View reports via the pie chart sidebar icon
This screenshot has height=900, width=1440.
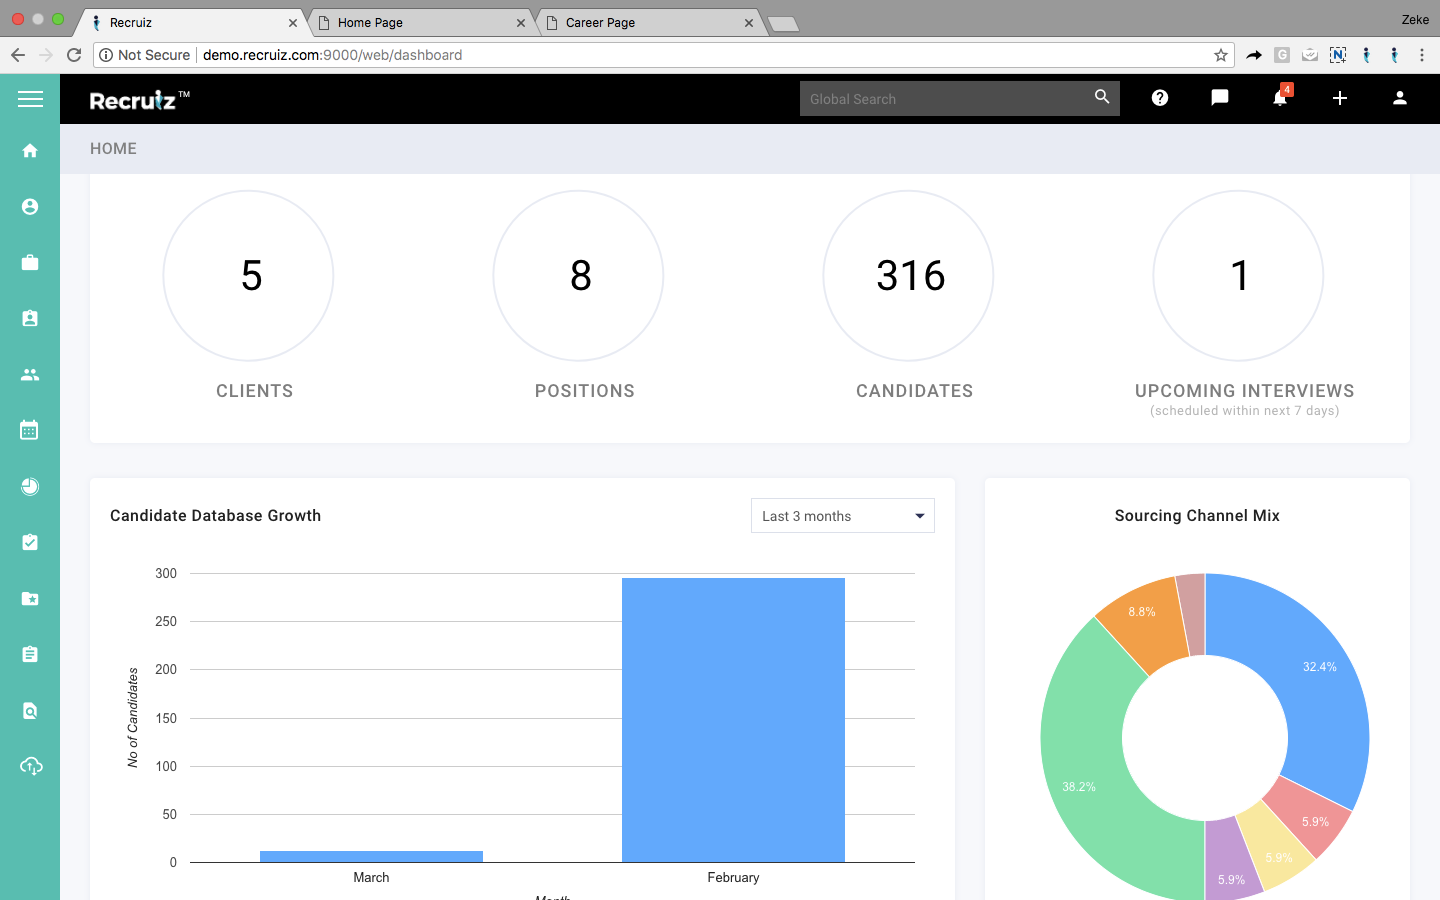click(30, 486)
